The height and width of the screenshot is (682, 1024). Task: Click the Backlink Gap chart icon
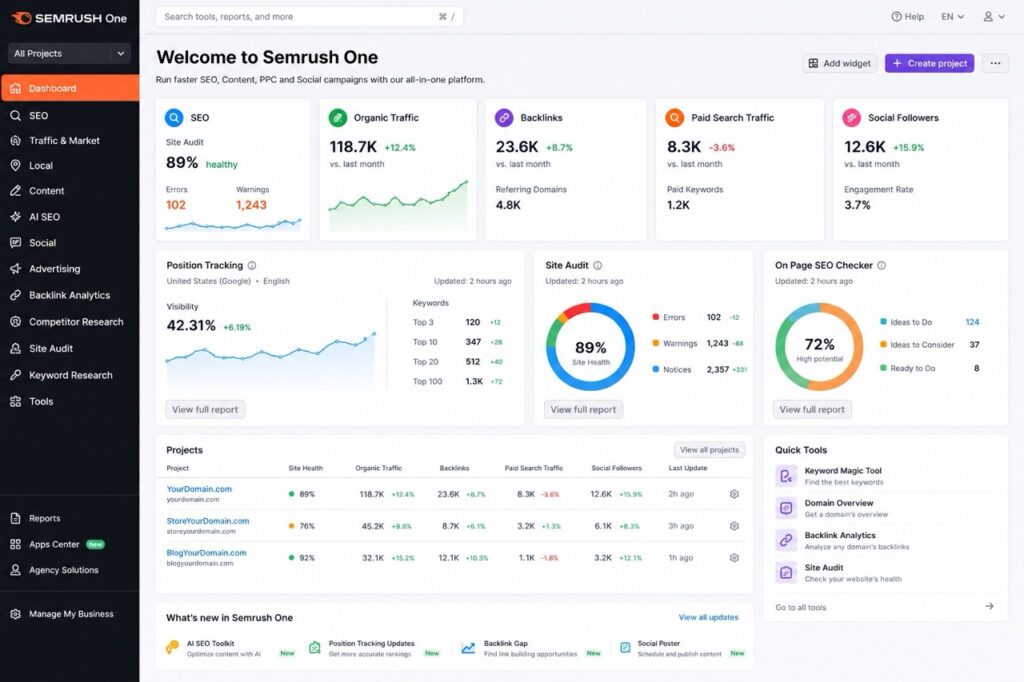[x=468, y=648]
